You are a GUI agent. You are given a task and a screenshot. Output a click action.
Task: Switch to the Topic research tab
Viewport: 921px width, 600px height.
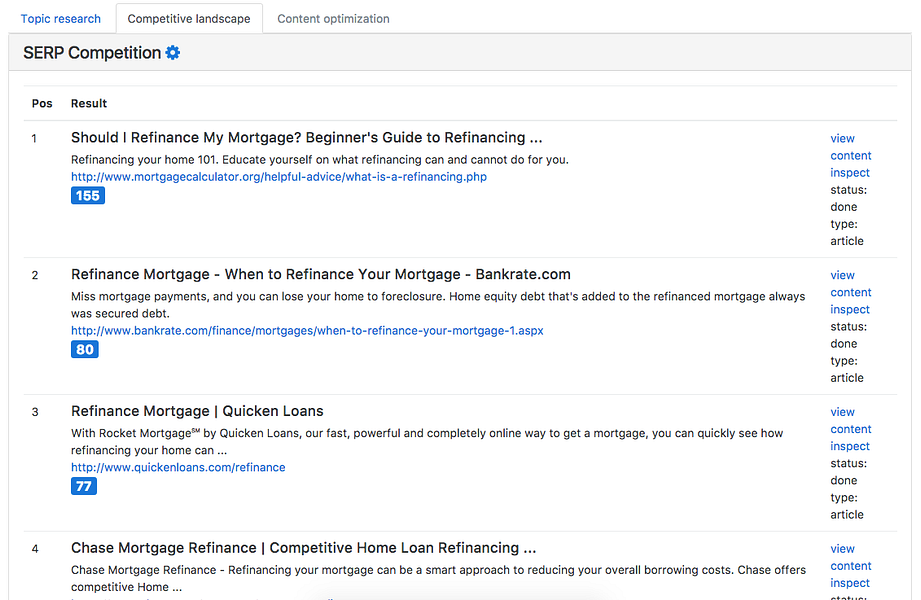click(x=60, y=18)
